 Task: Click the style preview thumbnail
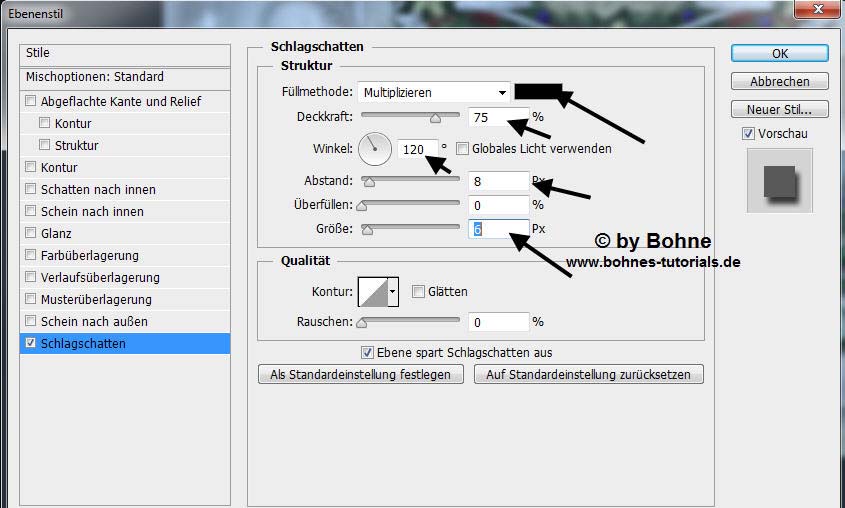[779, 181]
